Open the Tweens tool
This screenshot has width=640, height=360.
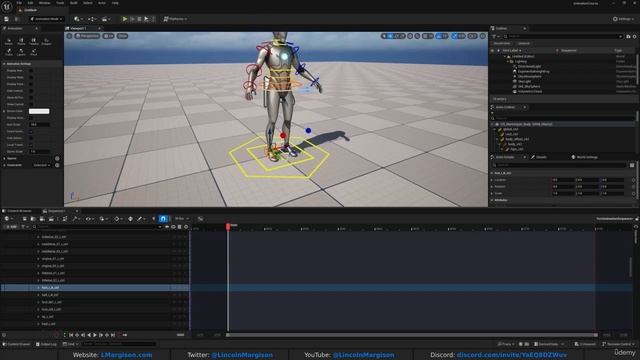[x=34, y=41]
